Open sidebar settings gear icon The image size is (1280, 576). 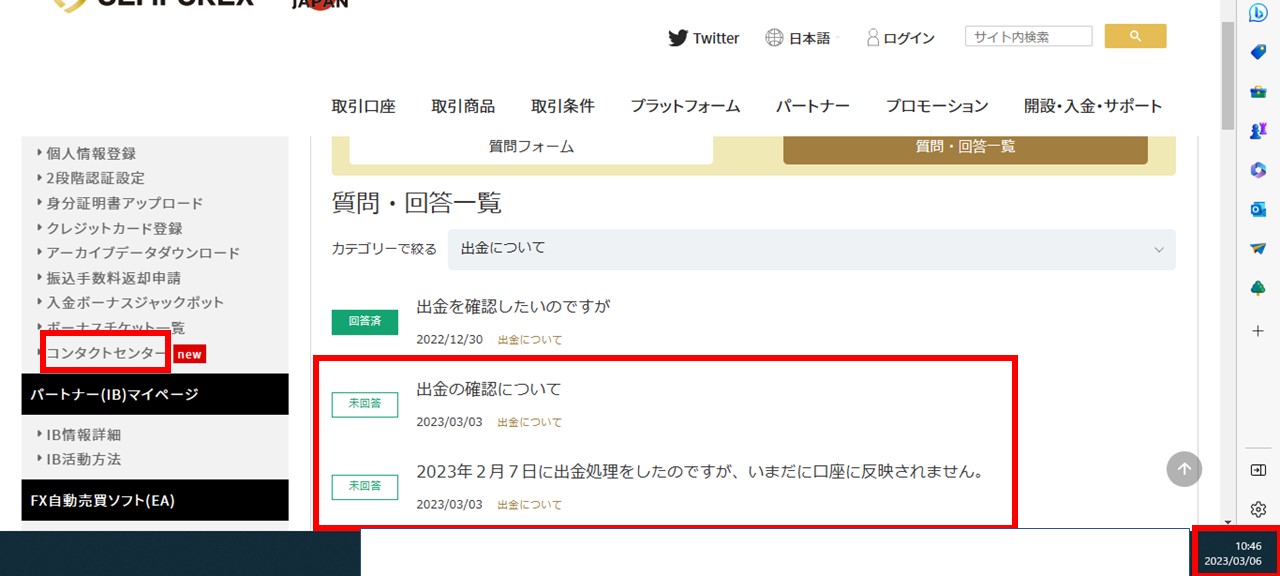[1258, 509]
